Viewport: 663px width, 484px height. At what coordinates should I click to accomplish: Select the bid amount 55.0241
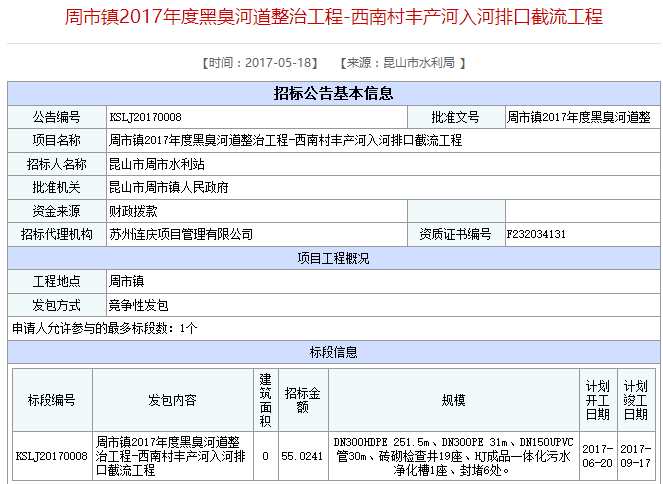(302, 456)
